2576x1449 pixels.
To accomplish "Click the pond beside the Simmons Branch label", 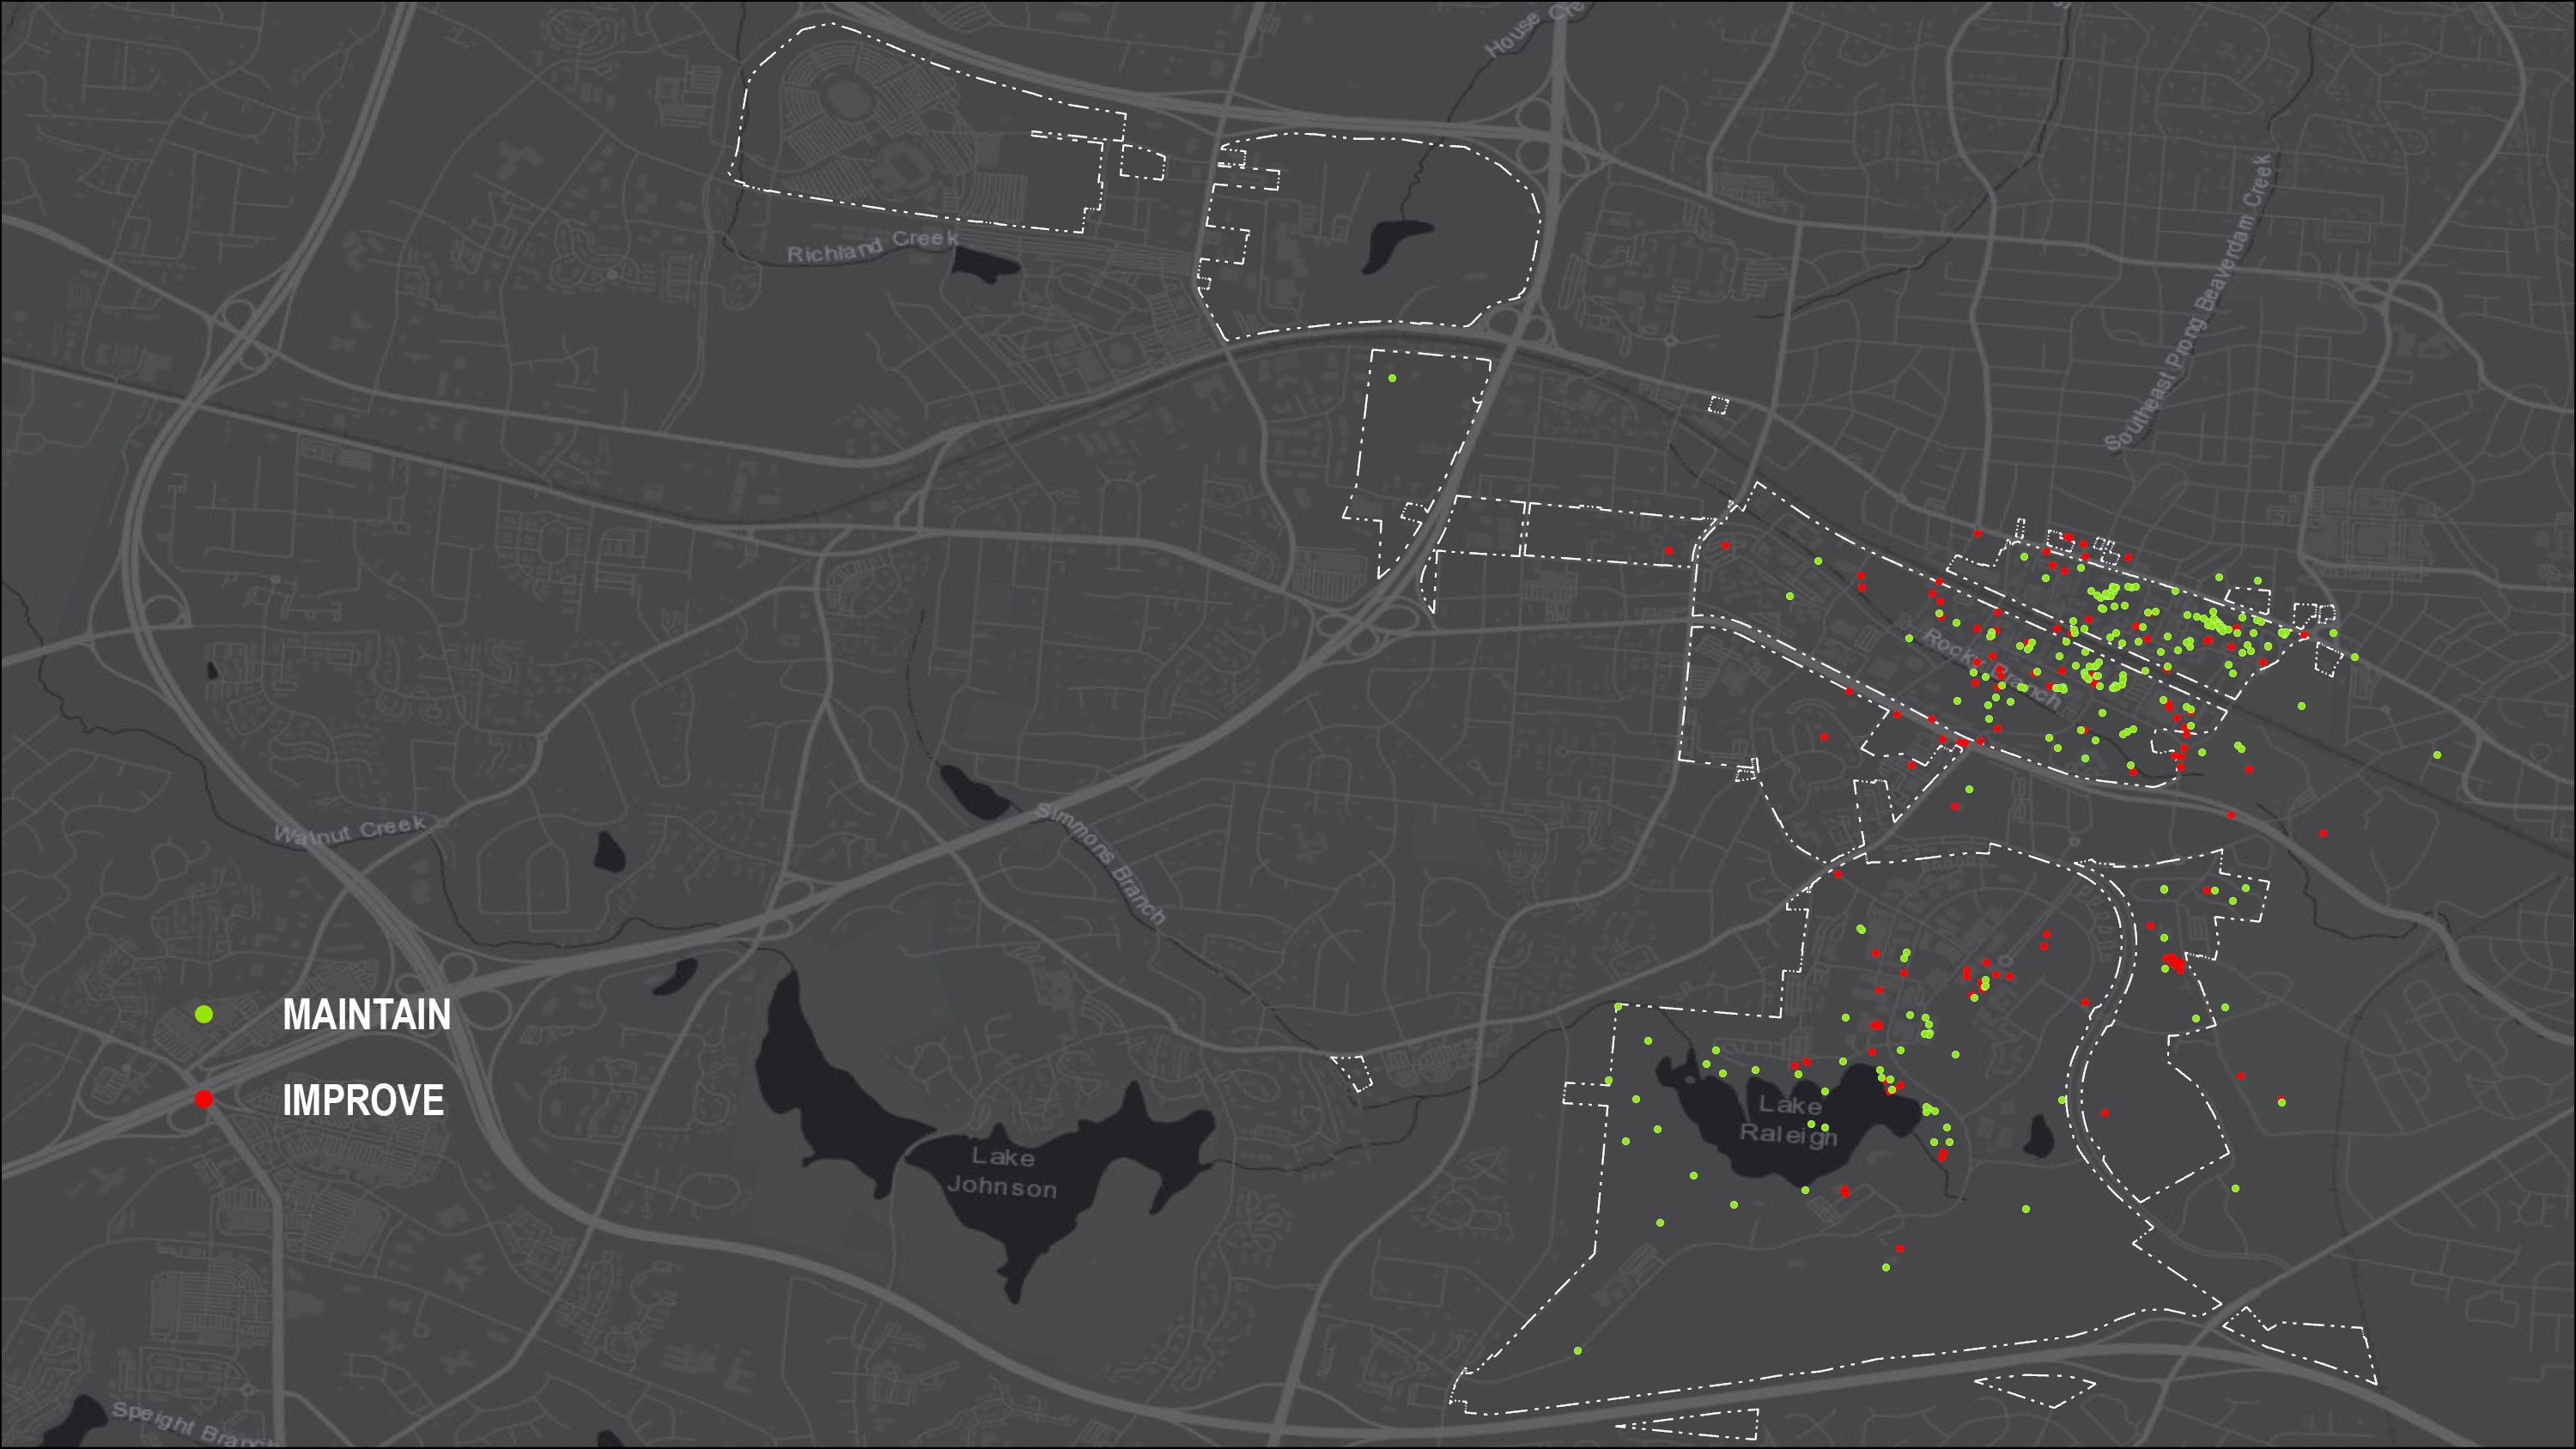I will (x=974, y=793).
